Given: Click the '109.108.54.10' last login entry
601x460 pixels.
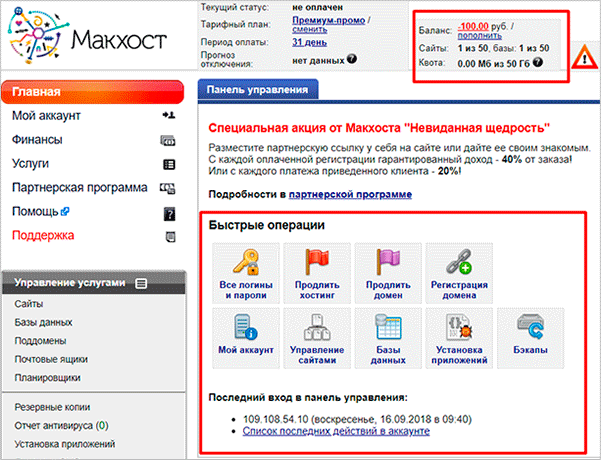Looking at the screenshot, I should point(276,419).
